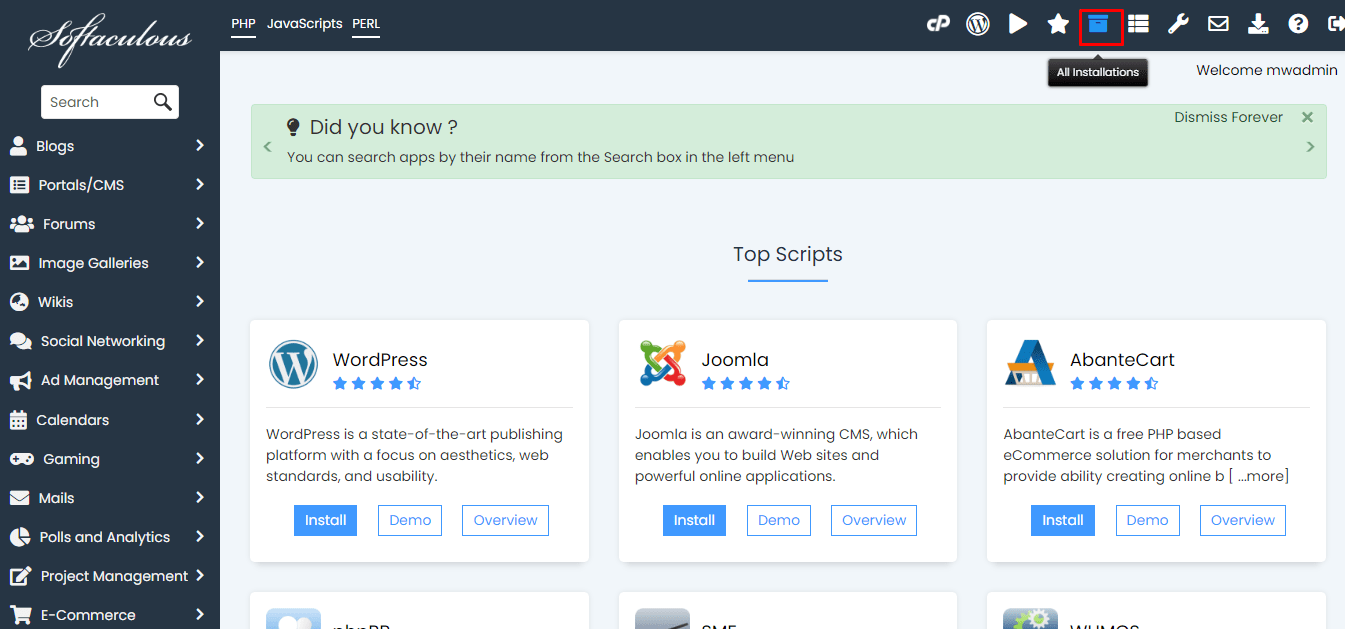This screenshot has width=1345, height=629.
Task: Click the Blogs person icon in sidebar
Action: coord(18,146)
